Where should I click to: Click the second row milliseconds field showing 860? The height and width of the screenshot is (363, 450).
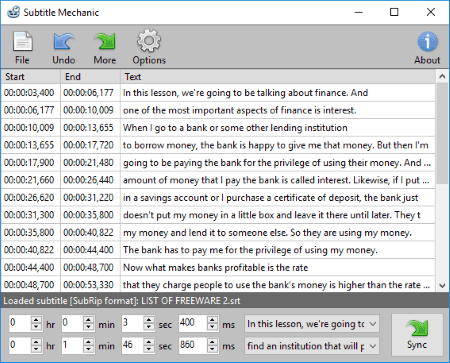click(x=193, y=346)
